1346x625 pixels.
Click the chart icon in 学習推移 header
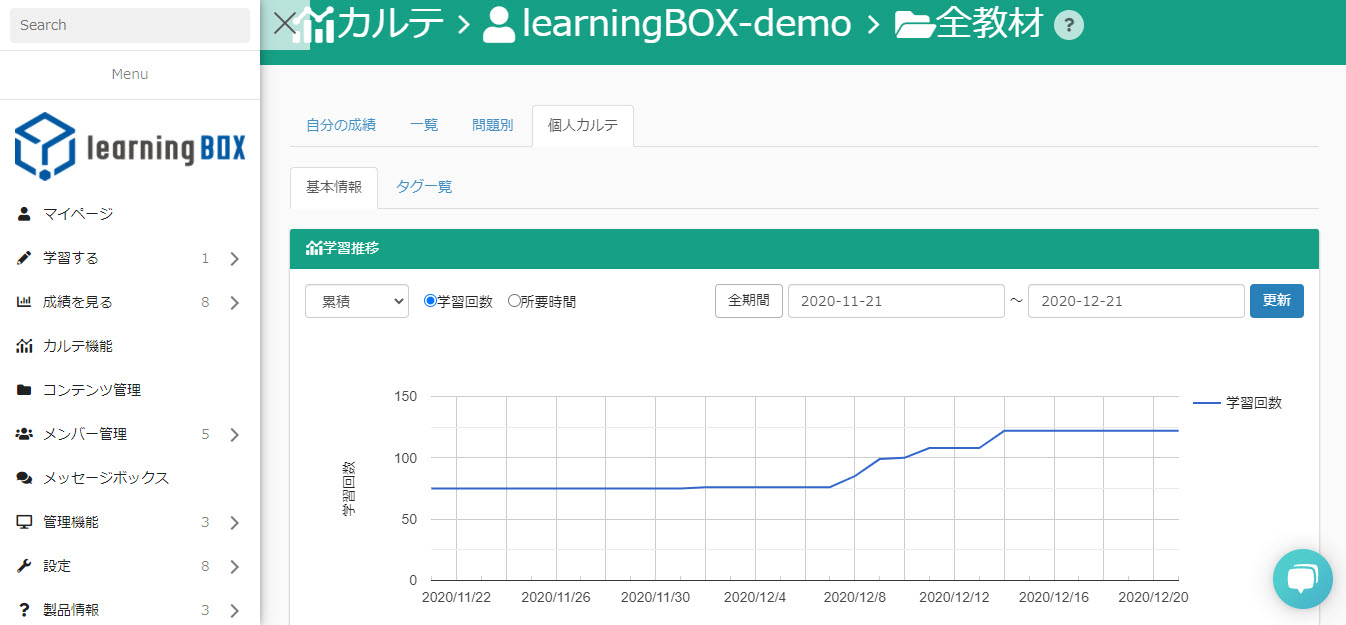[313, 248]
